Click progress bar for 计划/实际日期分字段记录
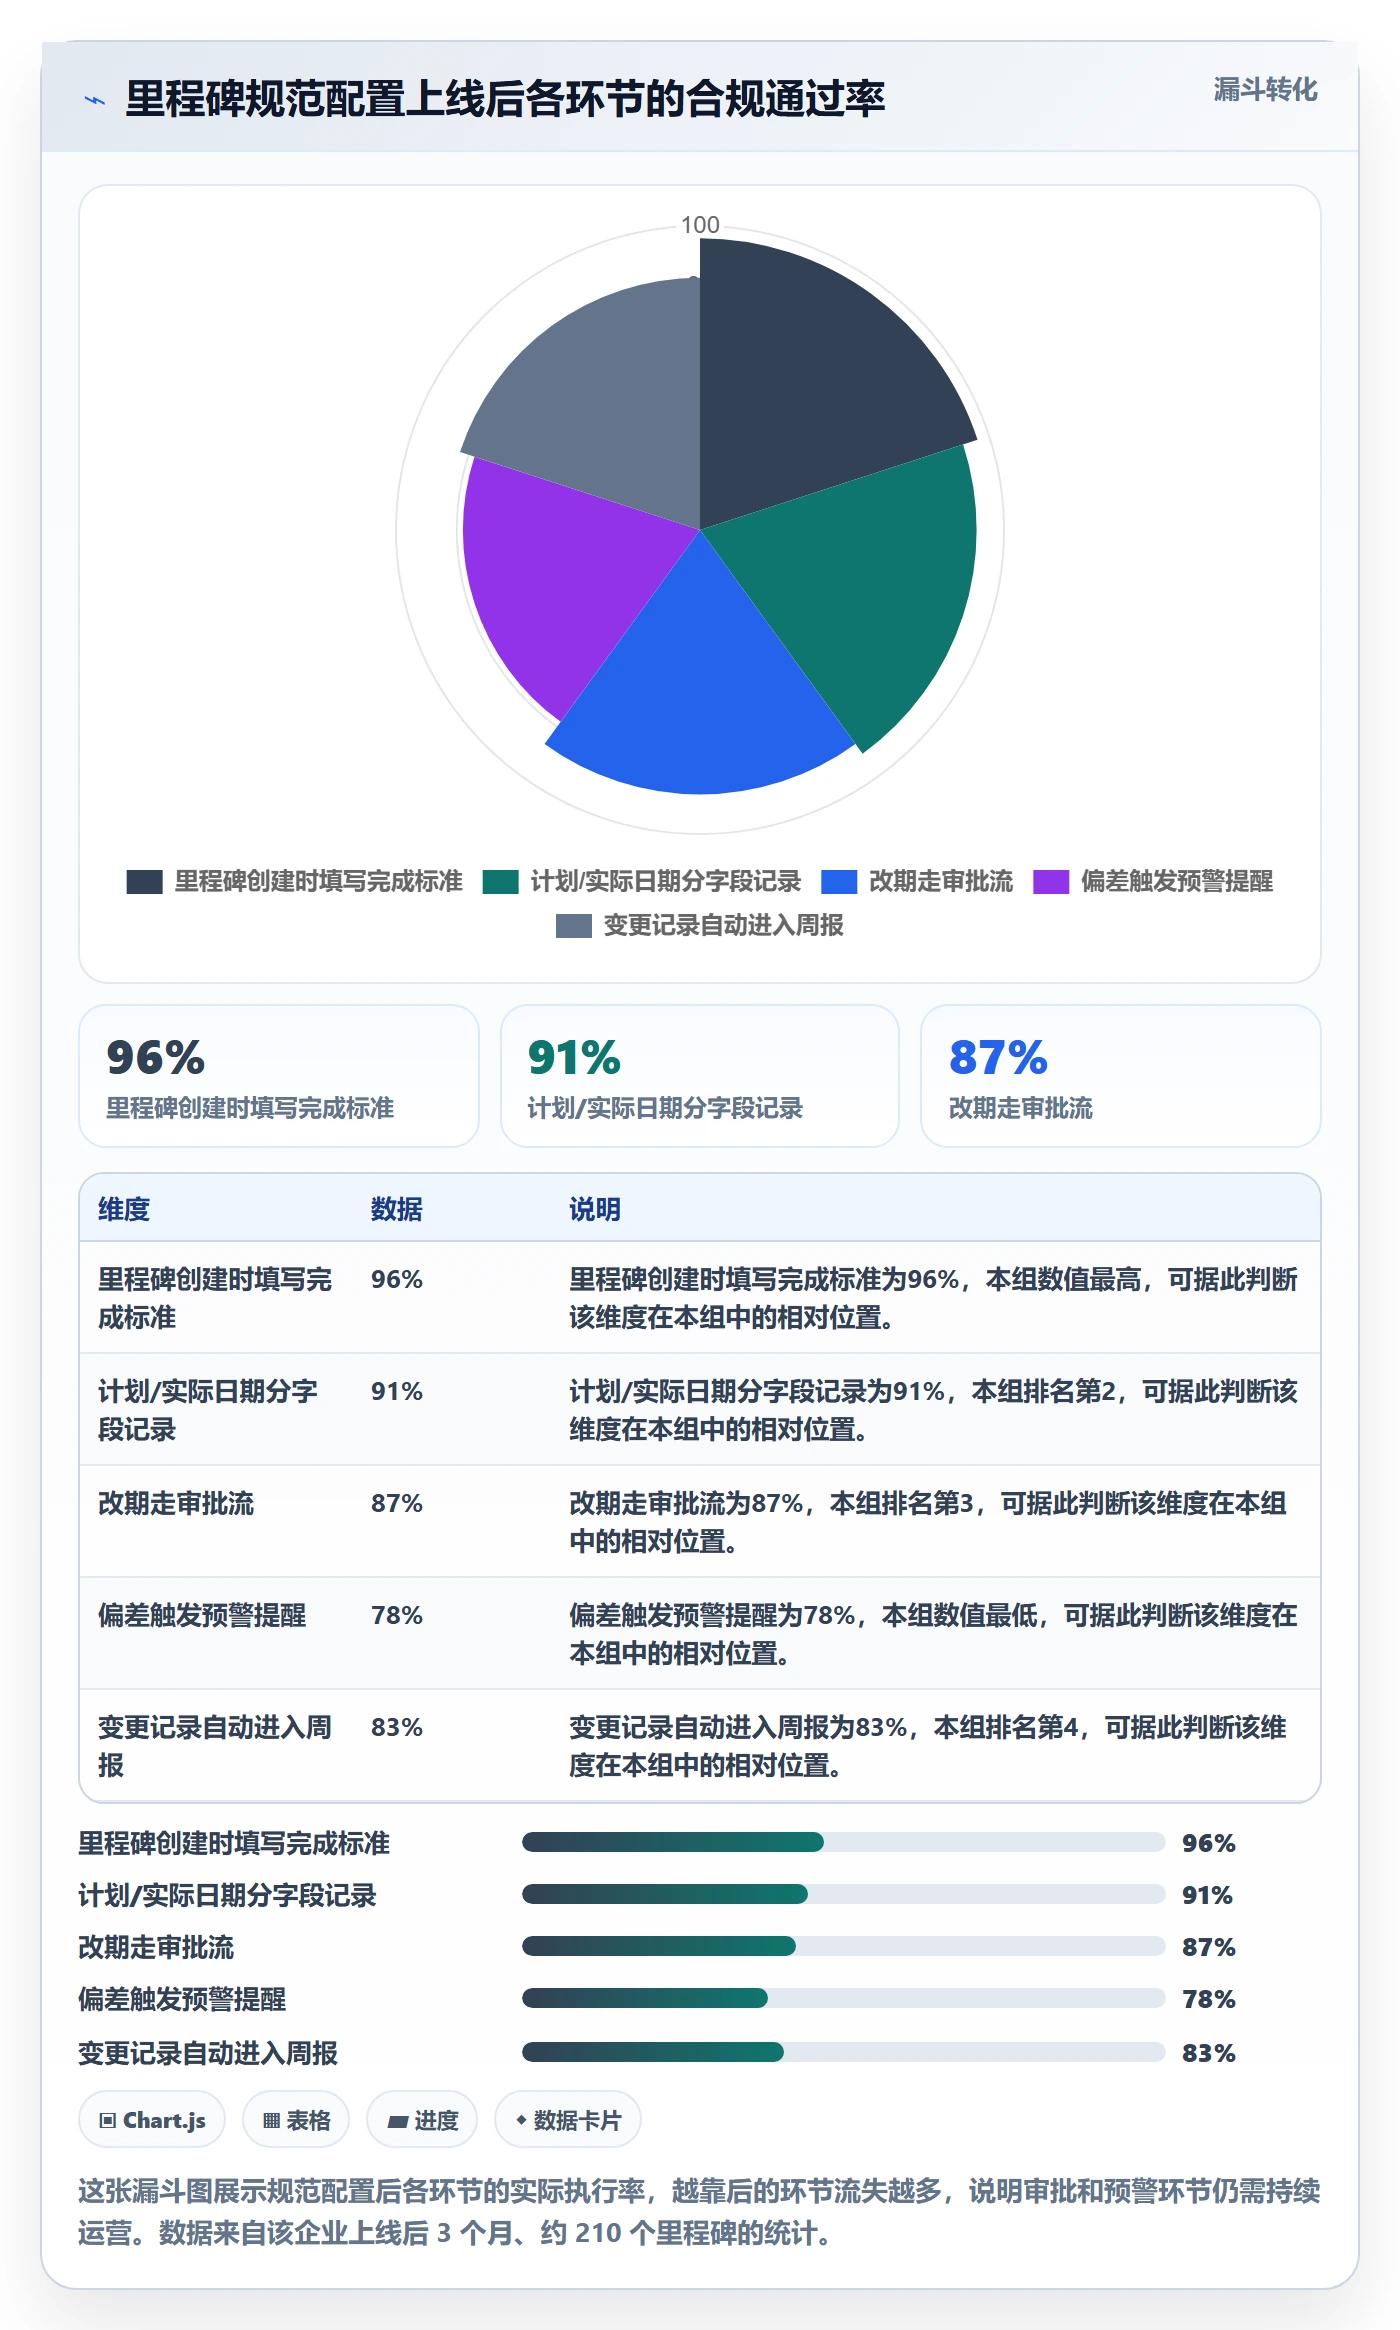The width and height of the screenshot is (1400, 2330). (x=844, y=1894)
